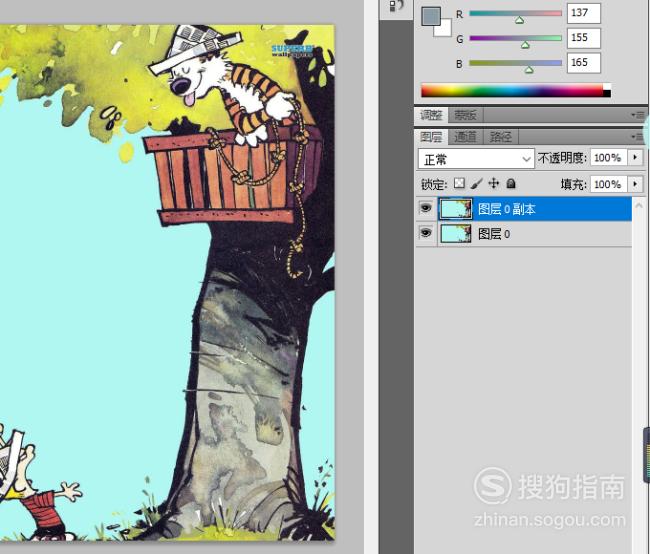This screenshot has width=650, height=554.
Task: Toggle lock transparent pixels icon
Action: [459, 183]
